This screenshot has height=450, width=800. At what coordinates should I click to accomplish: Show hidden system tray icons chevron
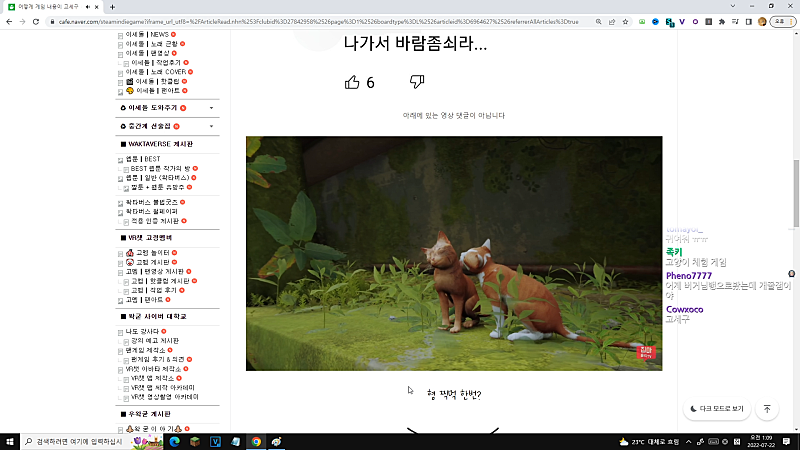pyautogui.click(x=688, y=442)
